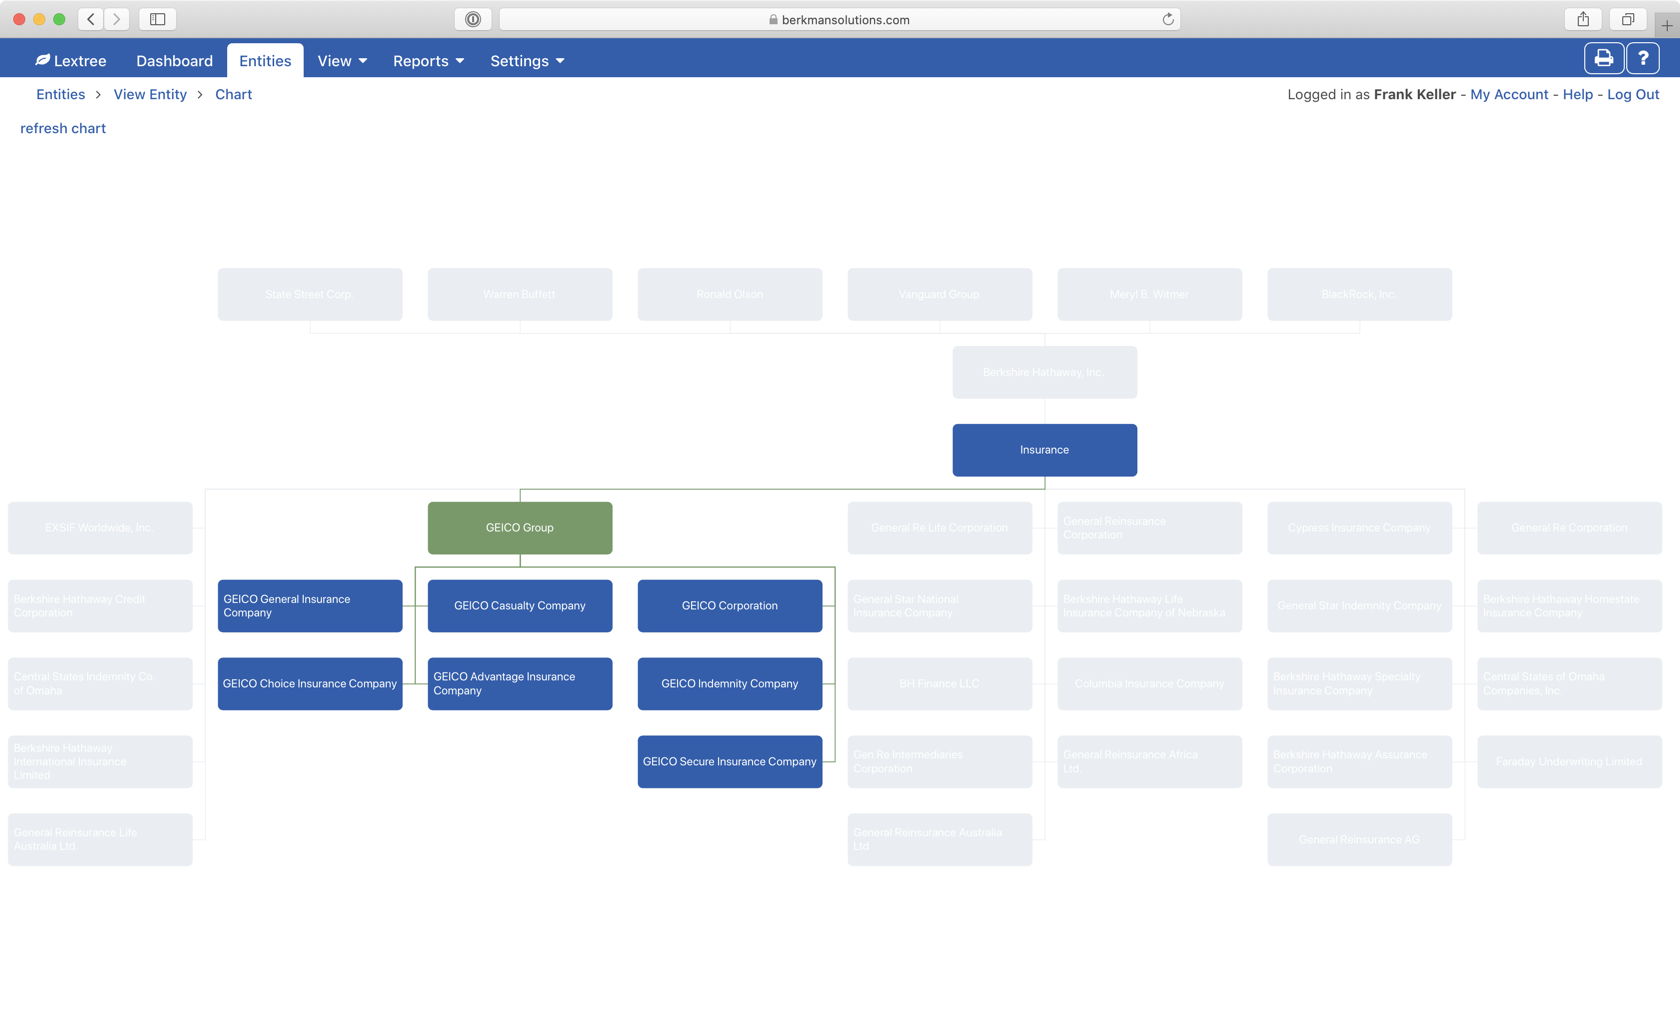This screenshot has height=1027, width=1680.
Task: Click the faded General Re Corporation node
Action: point(1570,528)
